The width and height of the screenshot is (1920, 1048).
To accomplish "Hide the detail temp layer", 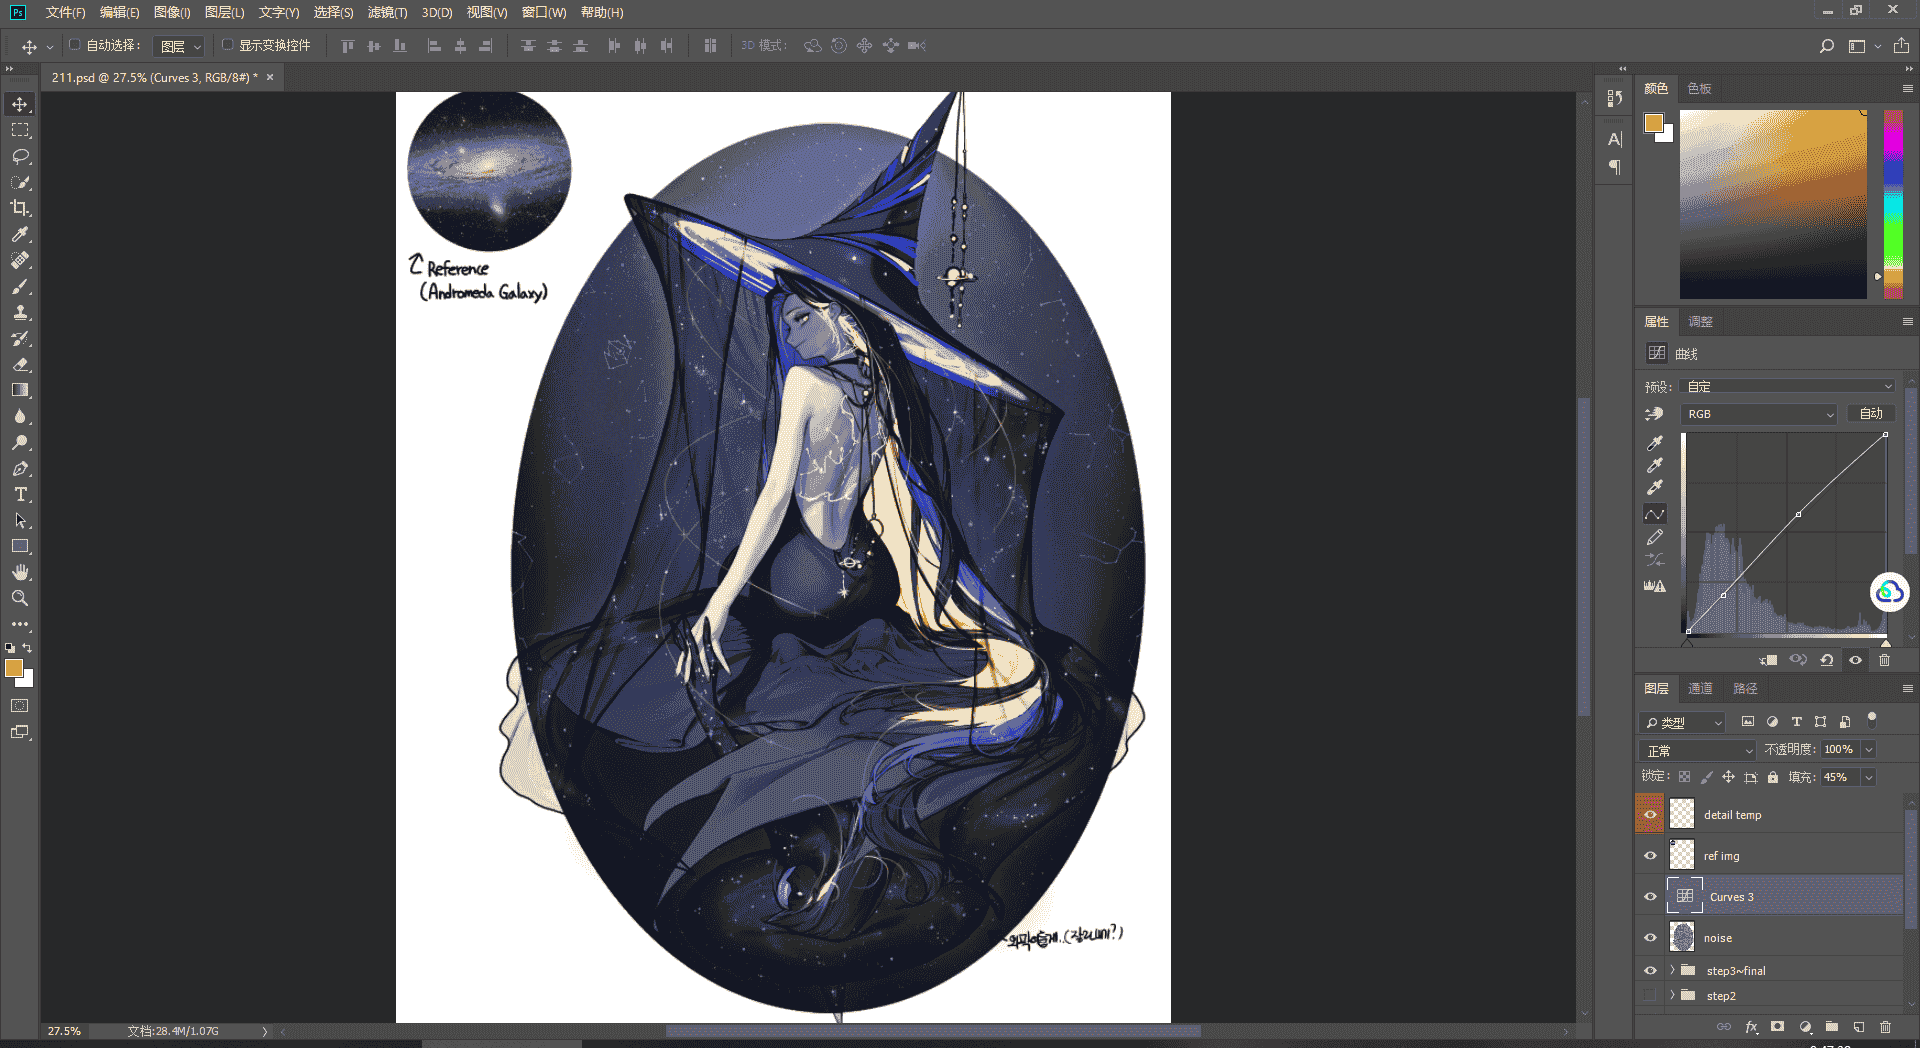I will (x=1650, y=814).
